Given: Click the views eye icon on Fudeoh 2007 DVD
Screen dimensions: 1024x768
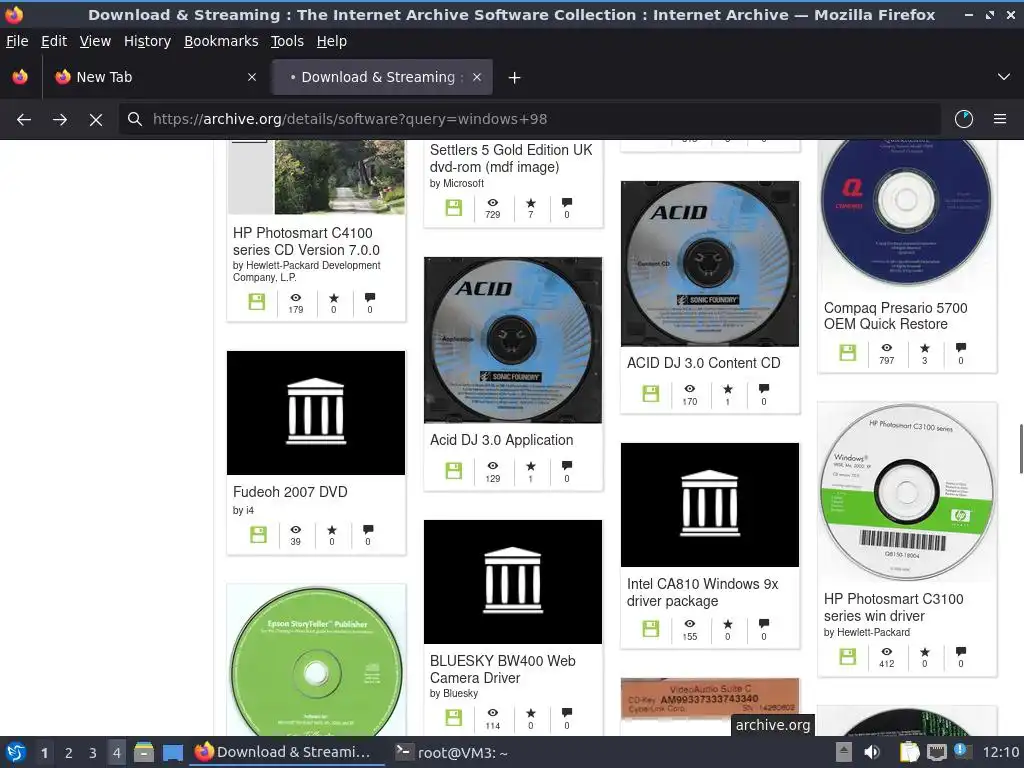Looking at the screenshot, I should point(296,530).
